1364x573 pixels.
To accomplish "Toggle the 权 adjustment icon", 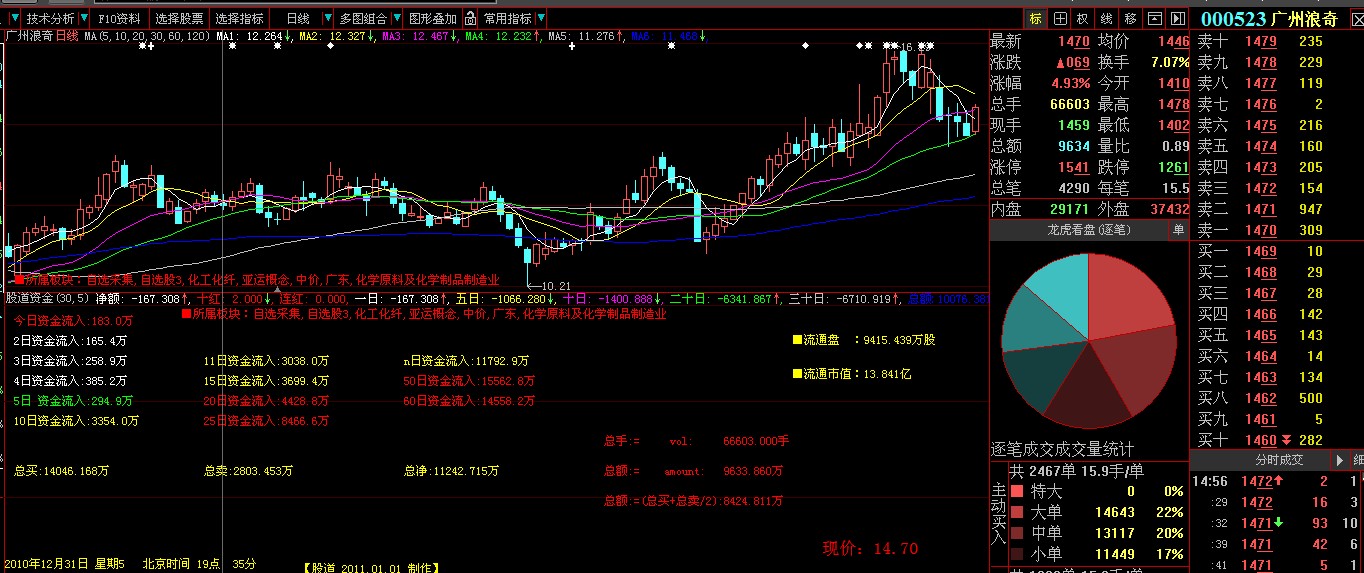I will point(1083,18).
